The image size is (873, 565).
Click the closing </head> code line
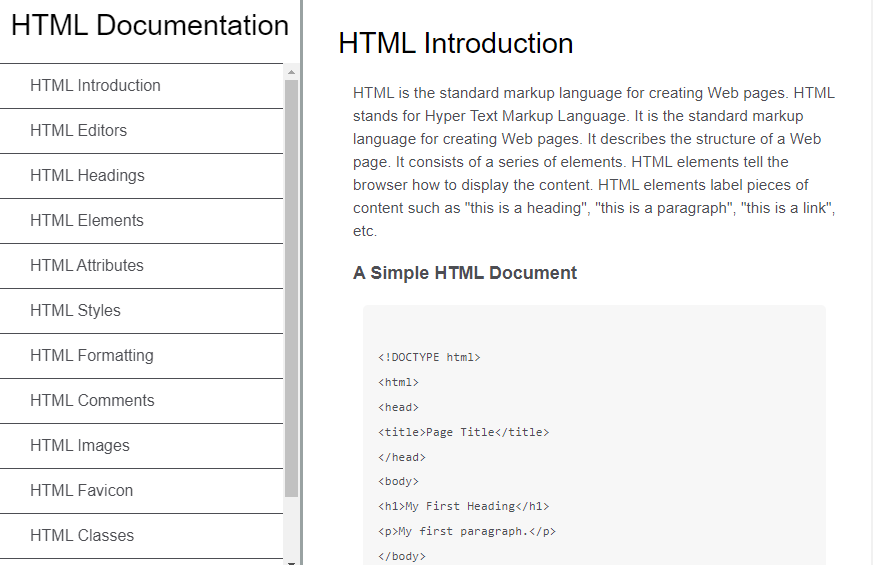click(402, 458)
